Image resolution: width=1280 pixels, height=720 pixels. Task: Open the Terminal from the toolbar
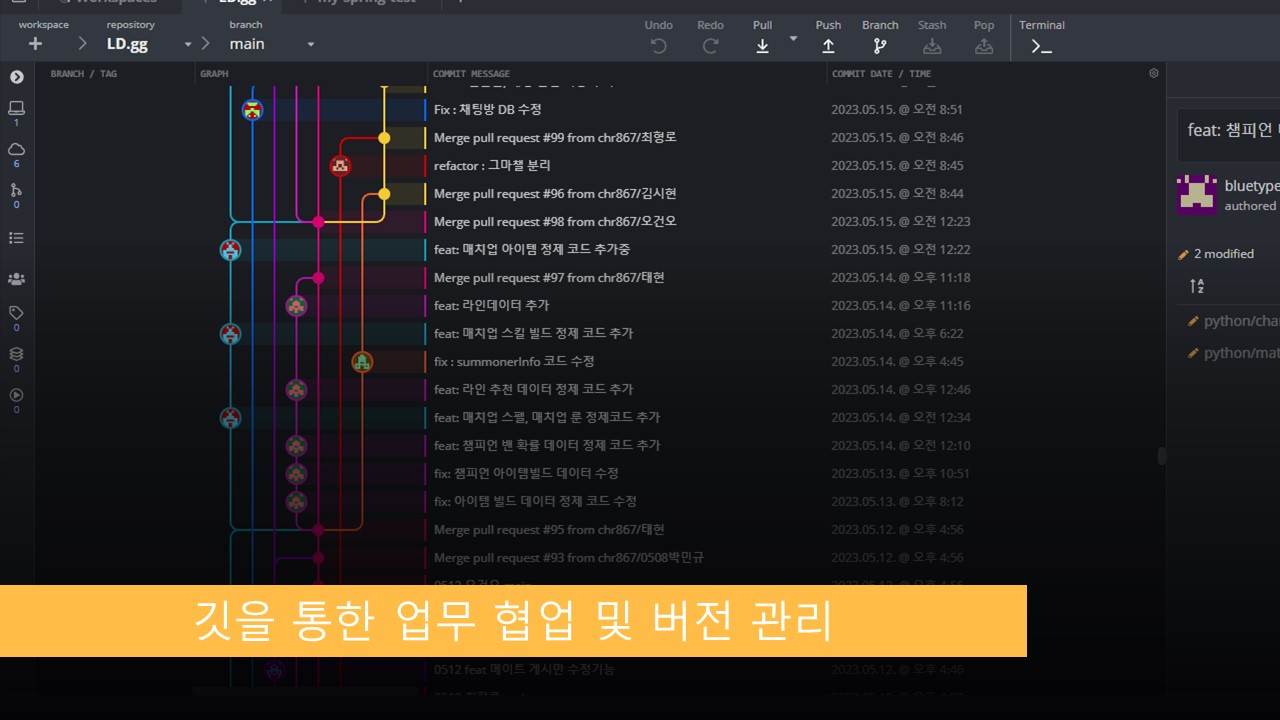[1041, 45]
